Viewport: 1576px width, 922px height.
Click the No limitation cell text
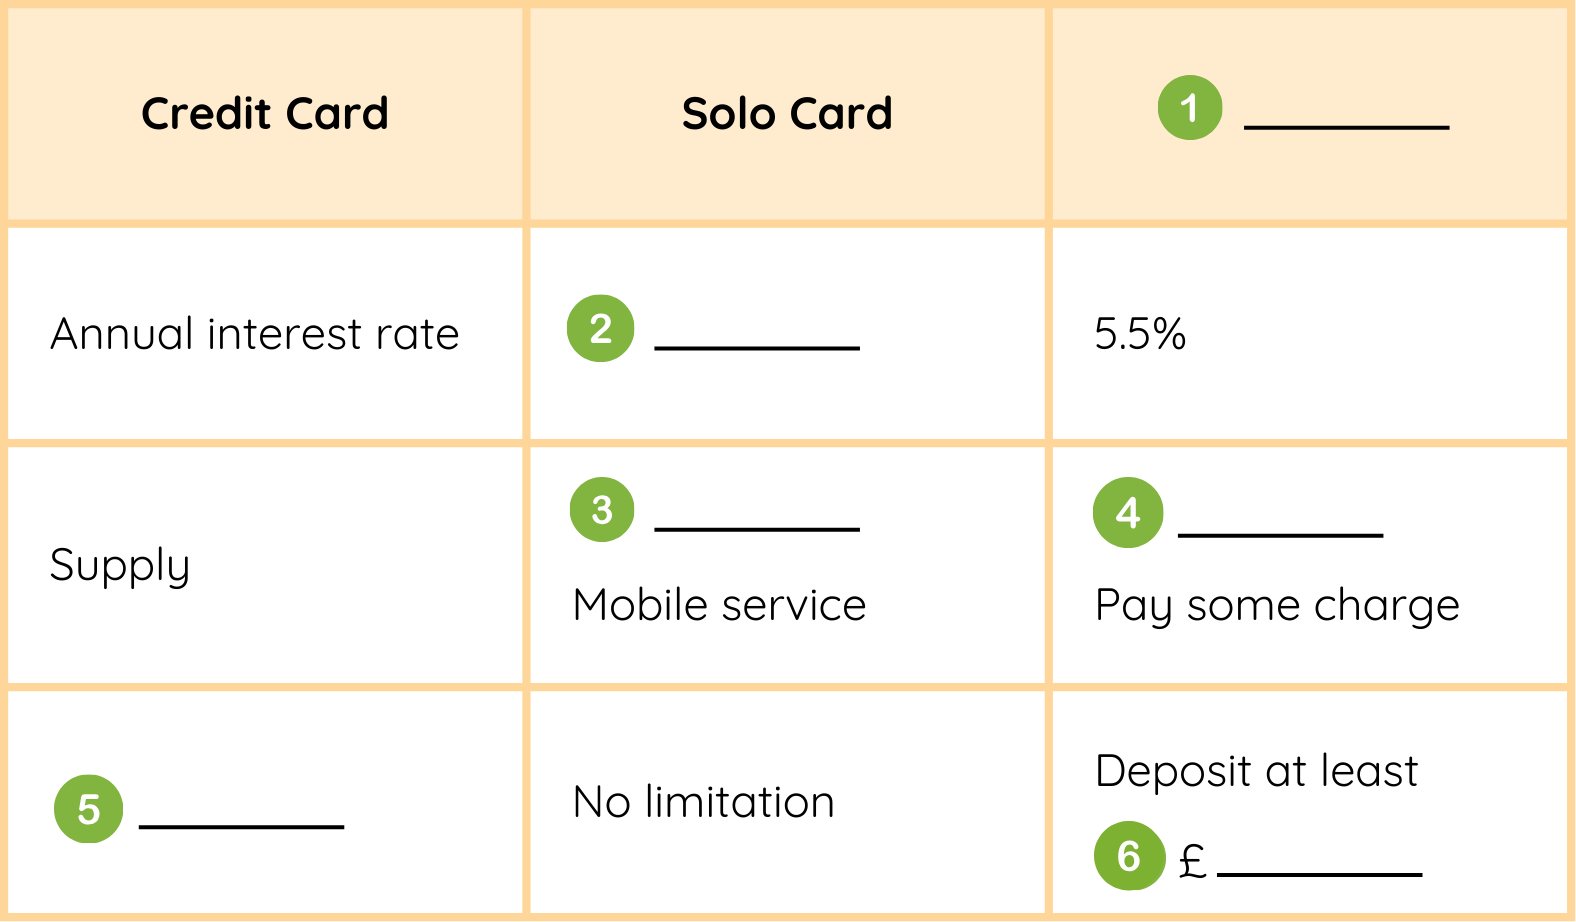(x=703, y=802)
